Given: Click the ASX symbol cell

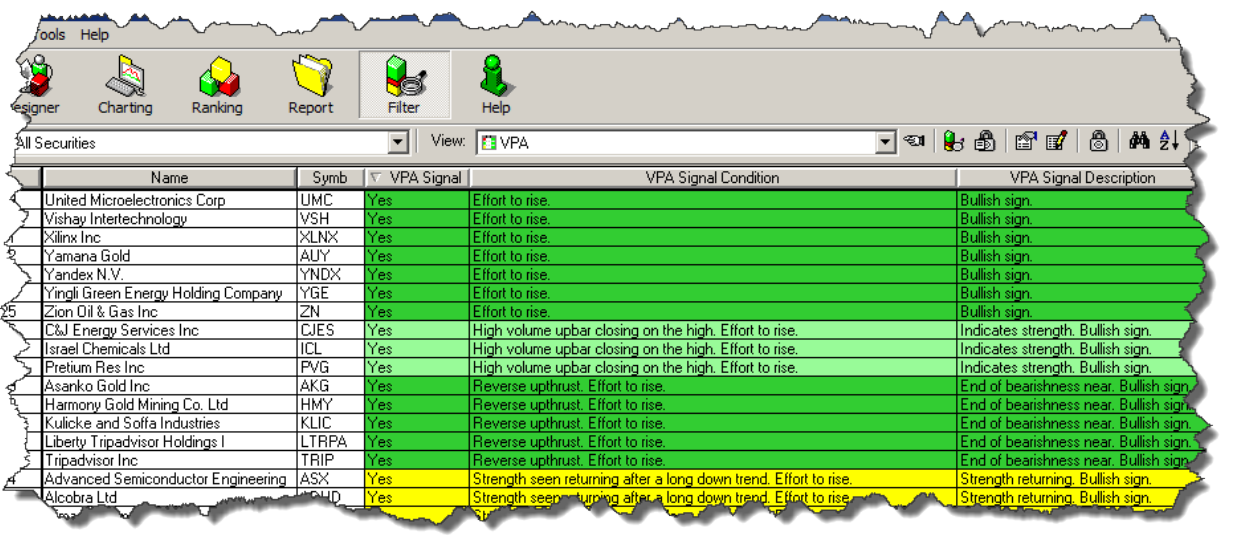Looking at the screenshot, I should [x=330, y=479].
